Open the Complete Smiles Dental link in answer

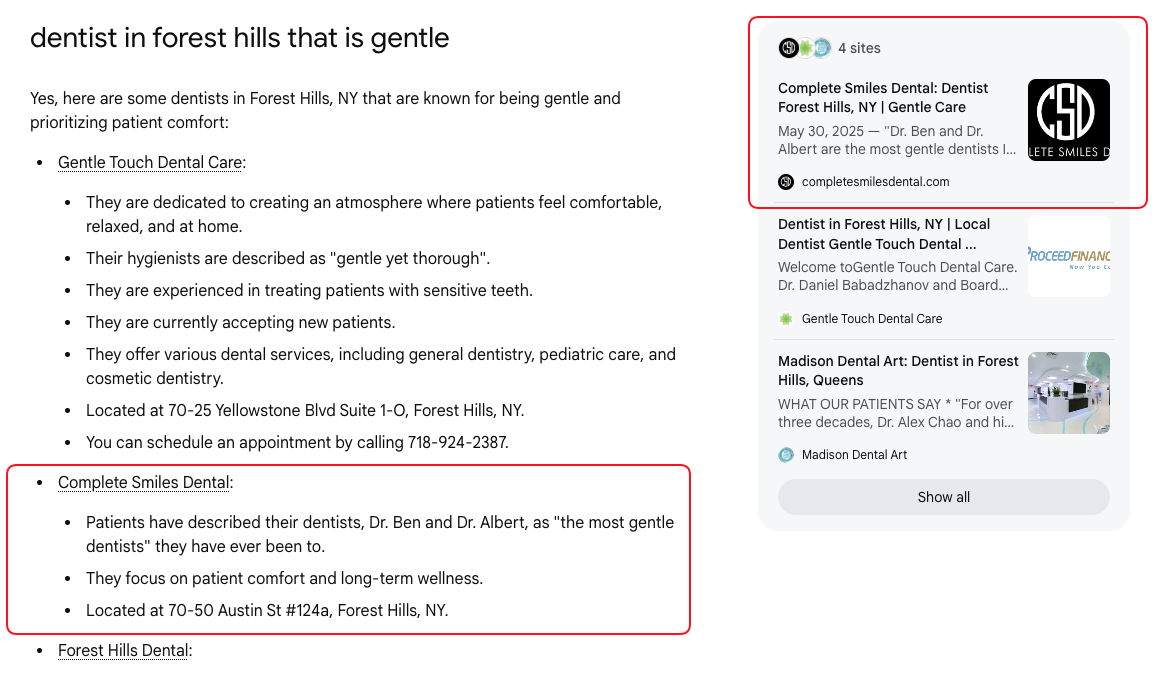(144, 483)
